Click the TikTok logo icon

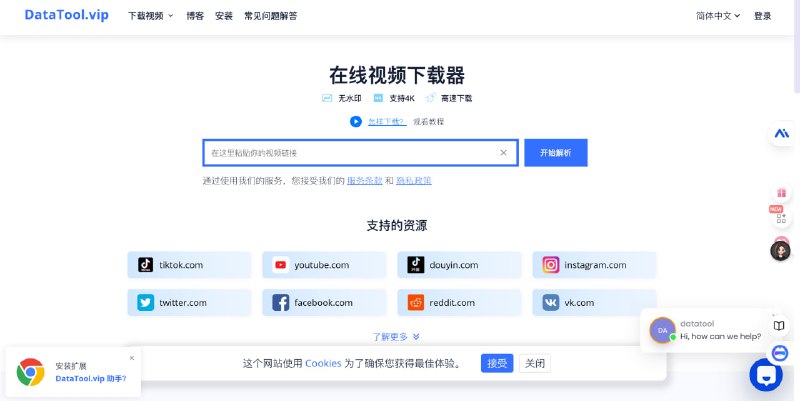(x=146, y=265)
